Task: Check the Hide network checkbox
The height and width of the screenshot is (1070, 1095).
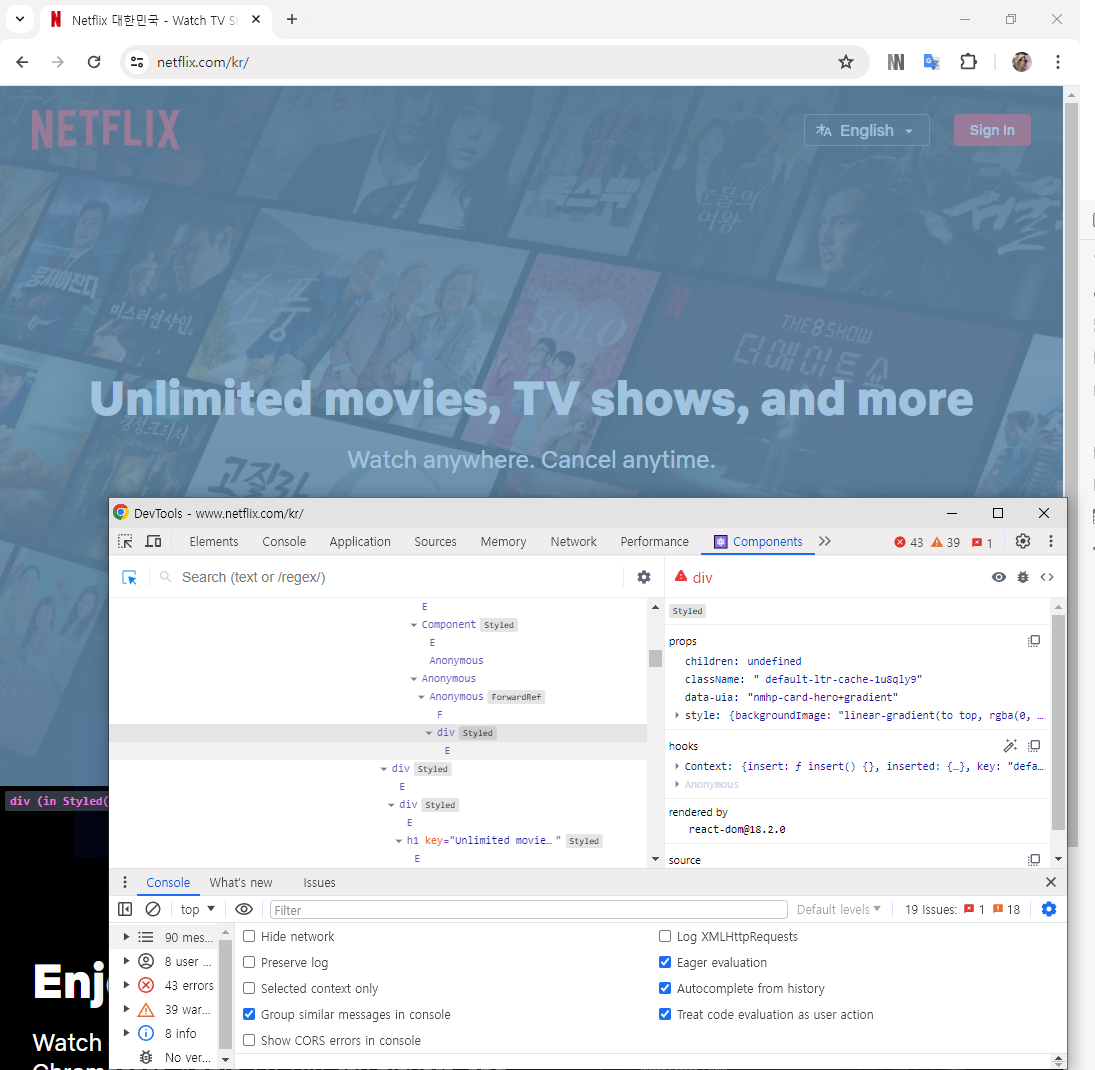Action: [249, 937]
